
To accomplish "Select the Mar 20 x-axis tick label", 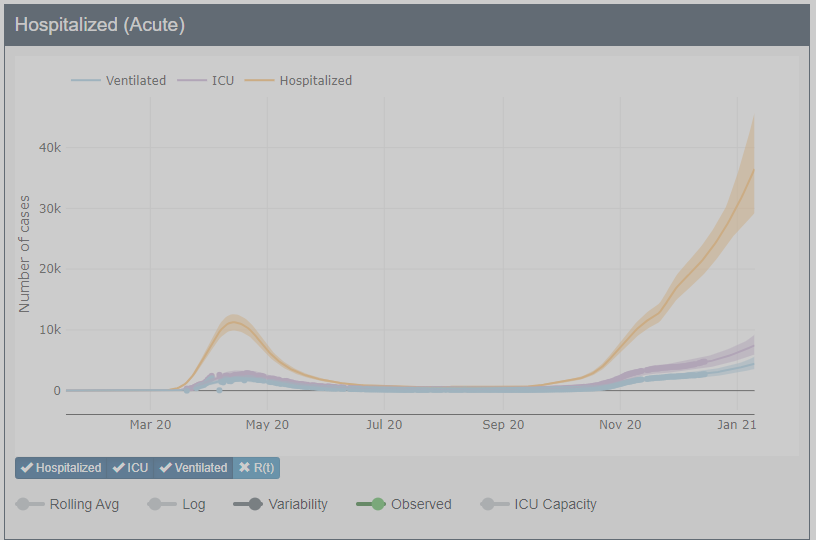I will pyautogui.click(x=150, y=425).
